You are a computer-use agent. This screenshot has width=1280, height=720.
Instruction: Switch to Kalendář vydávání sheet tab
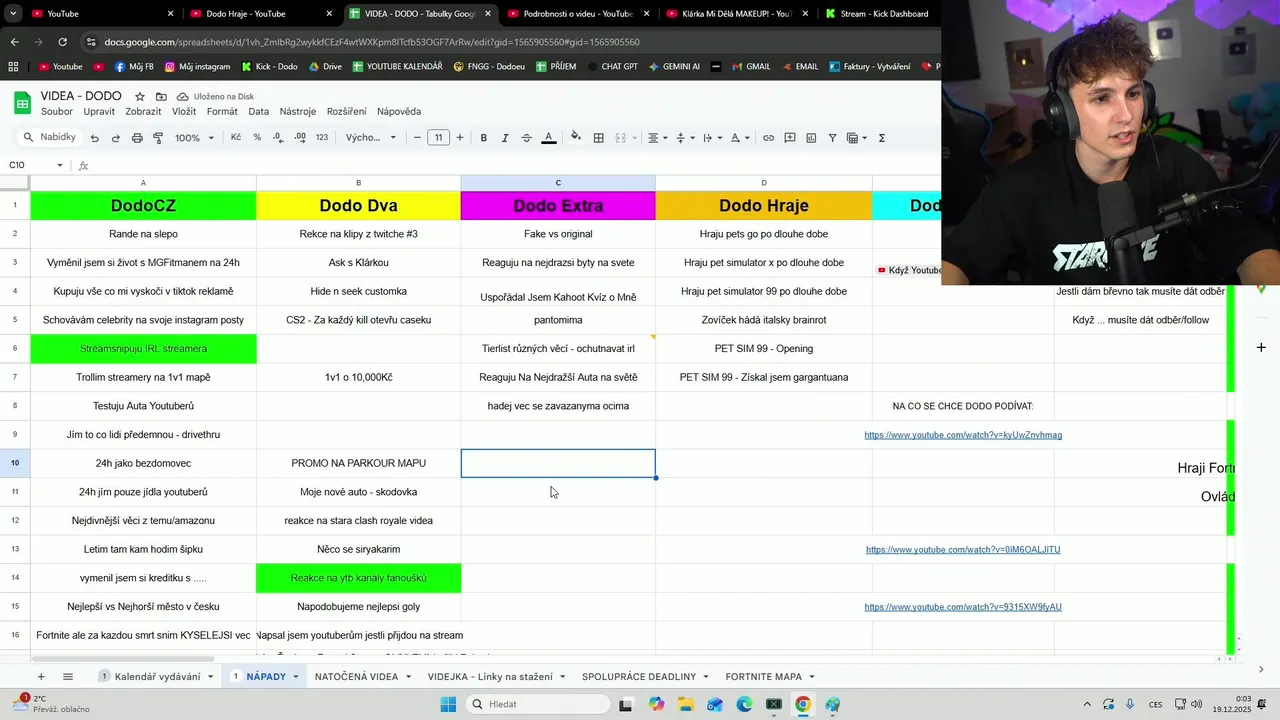pyautogui.click(x=157, y=677)
